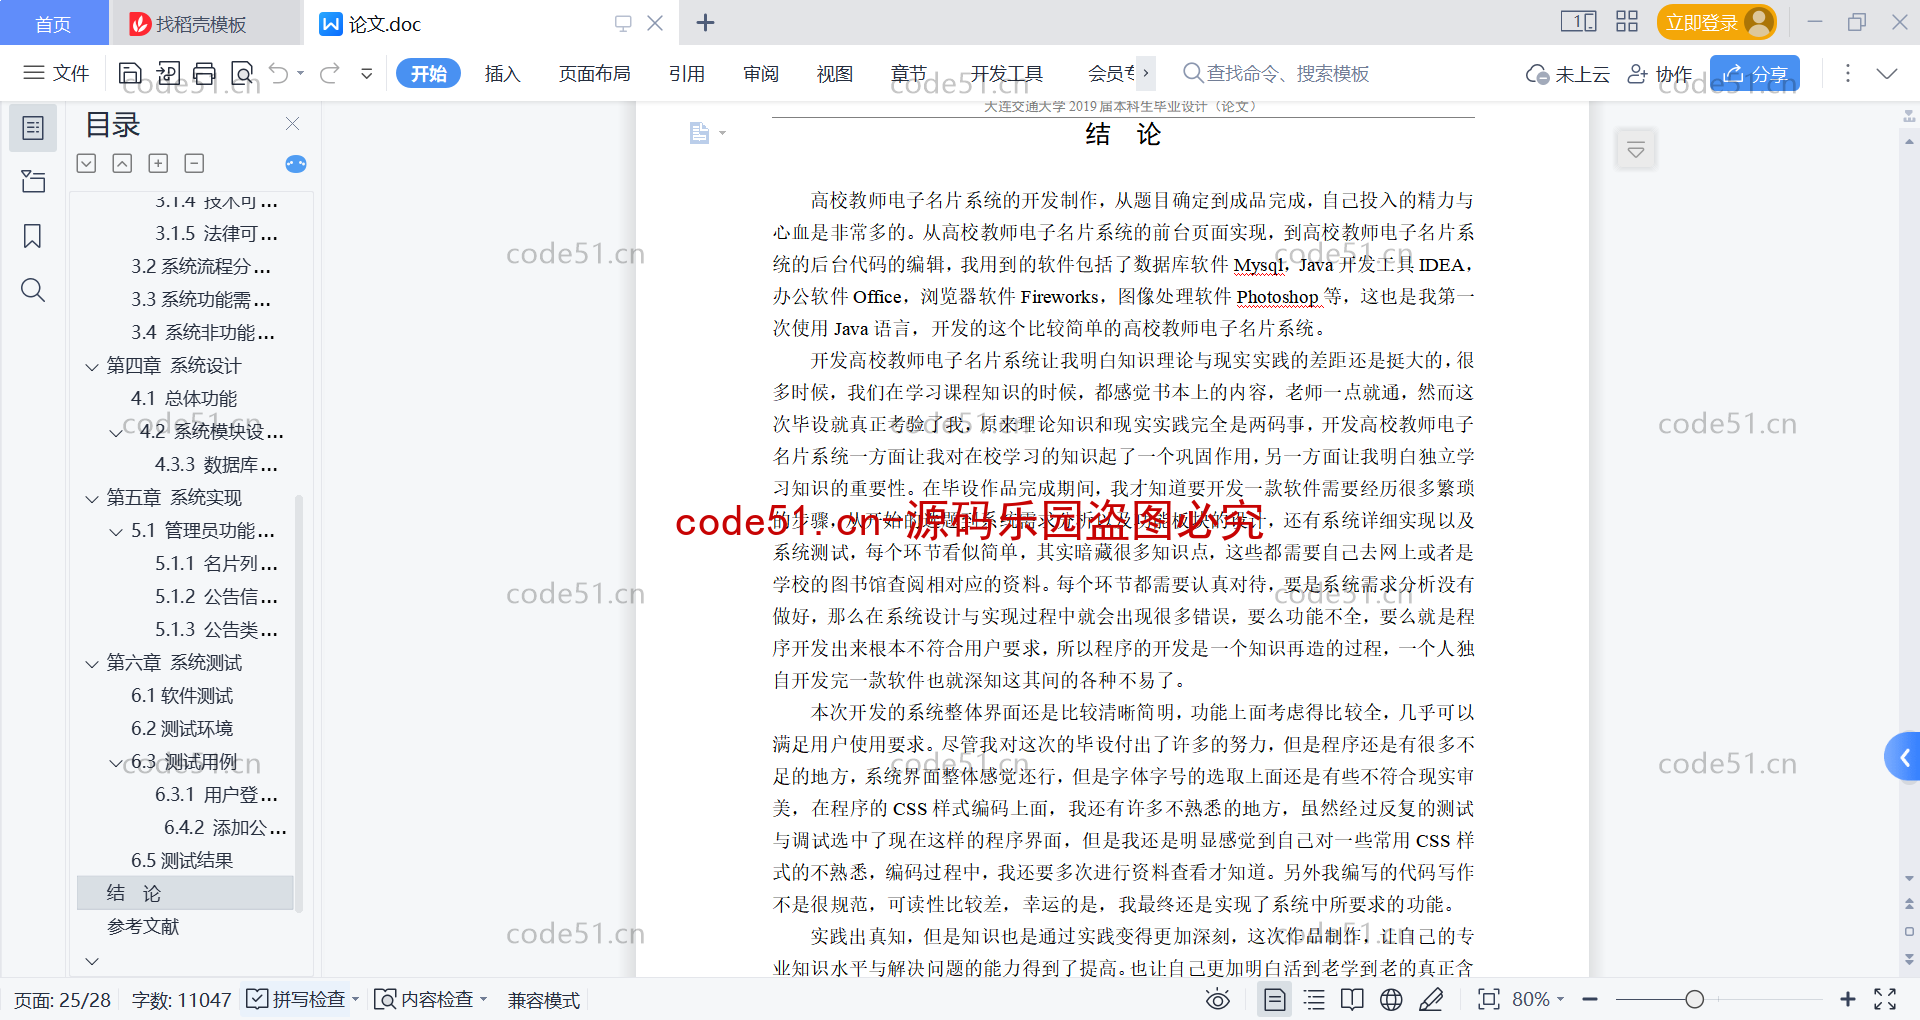Select the 页面布局 ribbon tab

point(594,73)
